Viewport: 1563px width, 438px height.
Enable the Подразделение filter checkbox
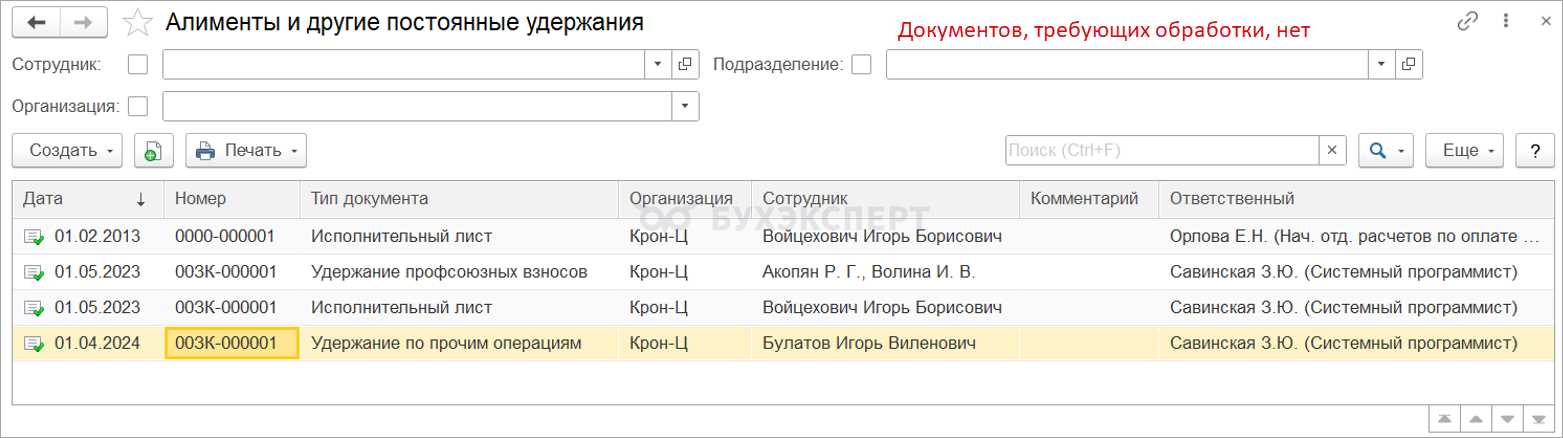click(x=862, y=64)
